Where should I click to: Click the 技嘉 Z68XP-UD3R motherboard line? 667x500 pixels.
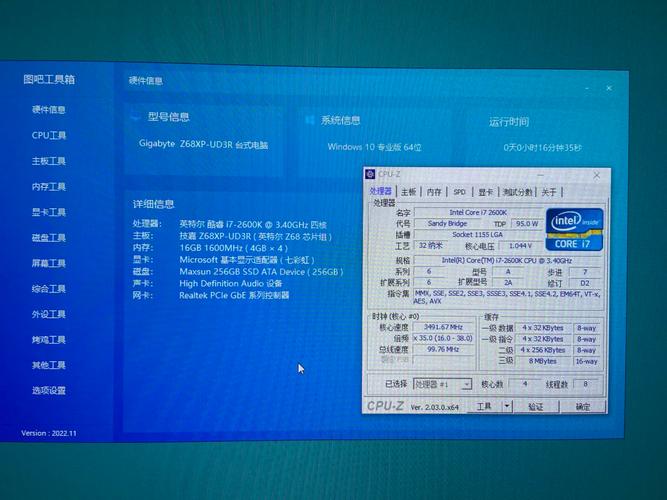(x=255, y=236)
